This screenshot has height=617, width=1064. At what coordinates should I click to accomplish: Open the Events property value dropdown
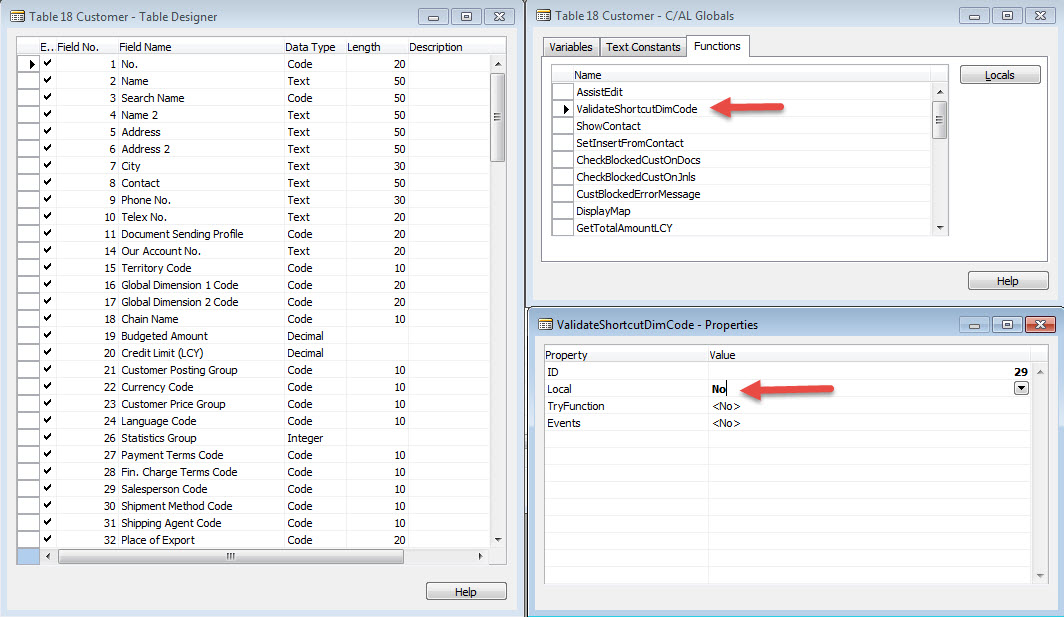point(1021,422)
